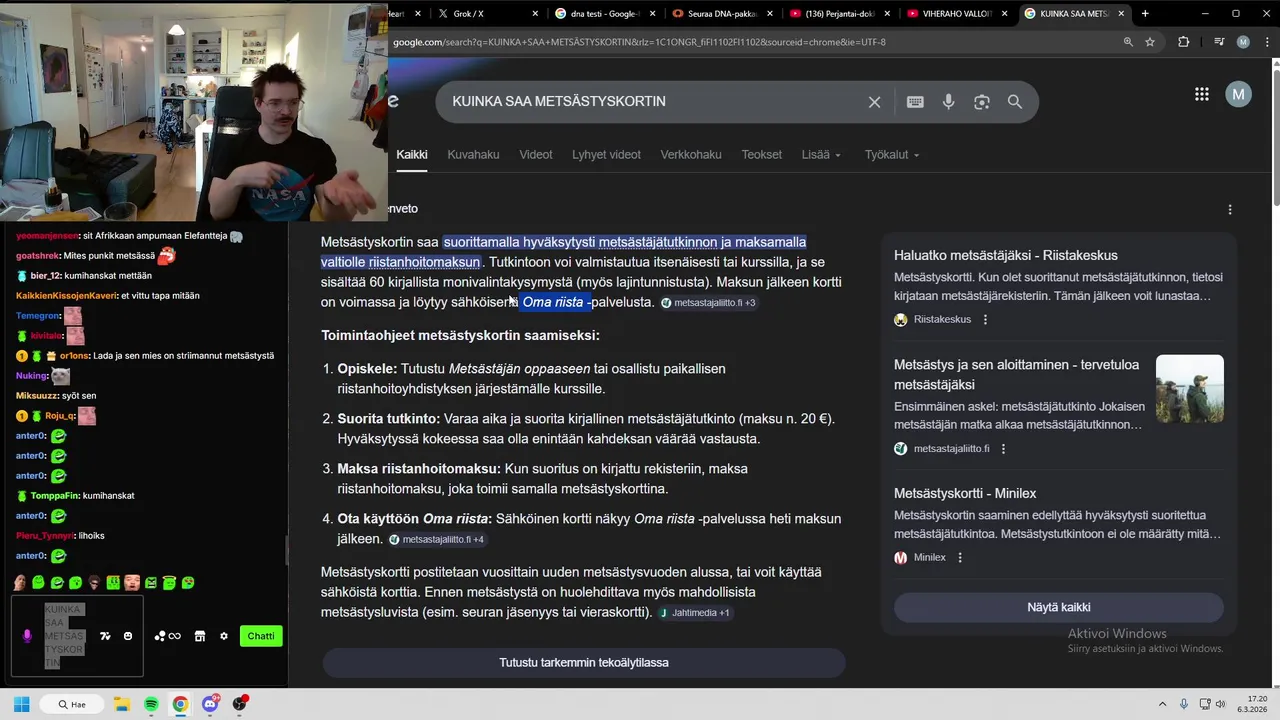This screenshot has height=720, width=1280.
Task: Open a new Chrome tab
Action: 1145,14
